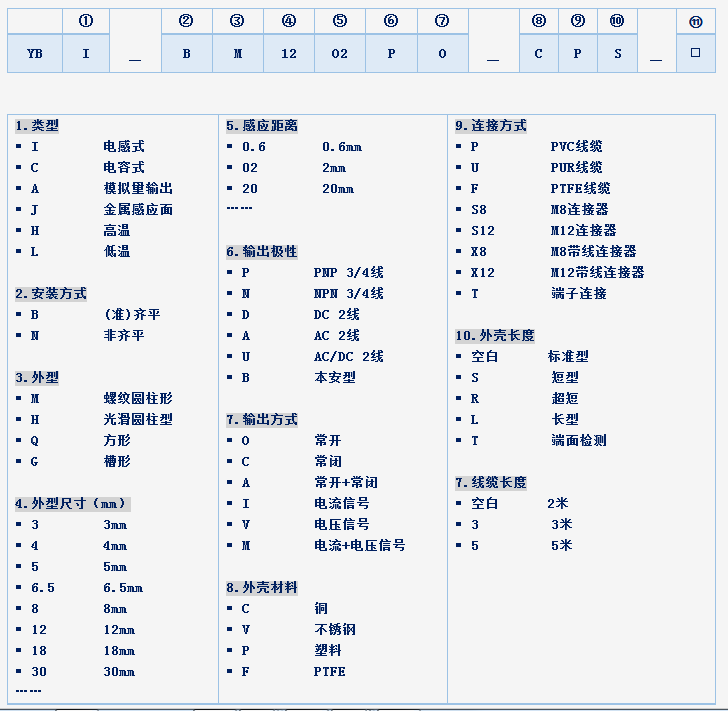Click the "10.外壳长度" section heading
Viewport: 728px width, 711px height.
(x=494, y=336)
